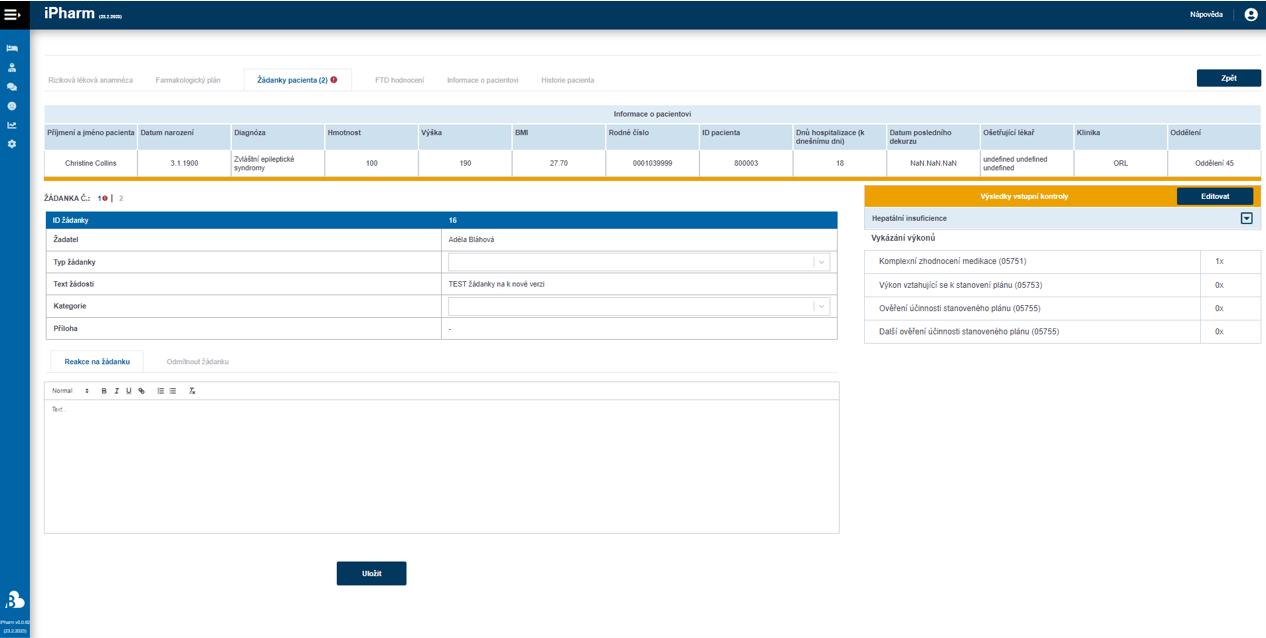Toggle italic formatting in the editor
The height and width of the screenshot is (638, 1266).
click(x=116, y=391)
